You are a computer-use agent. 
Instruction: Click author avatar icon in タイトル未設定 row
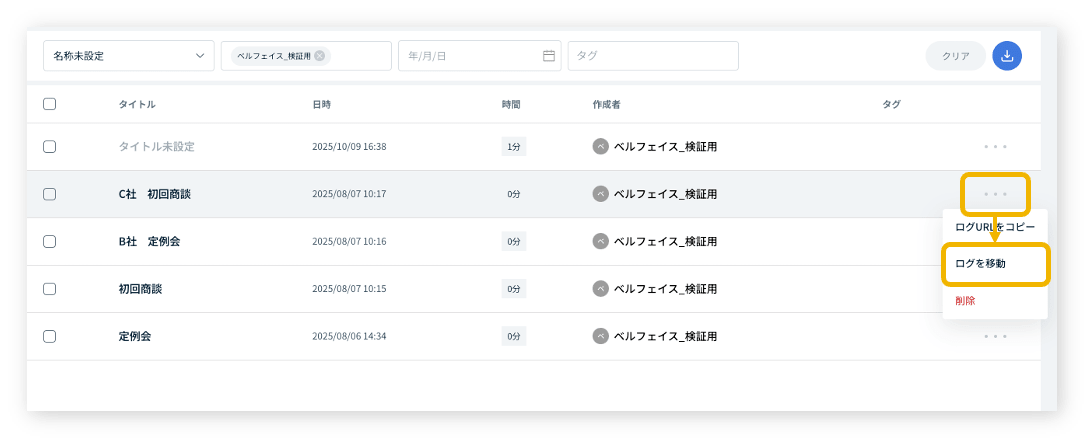[600, 146]
